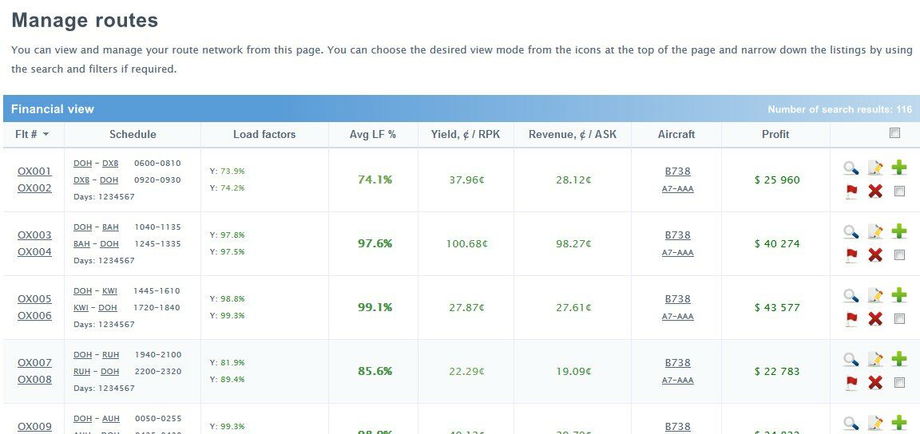Check the box for route OX001/OX002
The image size is (920, 434).
pyautogui.click(x=900, y=191)
